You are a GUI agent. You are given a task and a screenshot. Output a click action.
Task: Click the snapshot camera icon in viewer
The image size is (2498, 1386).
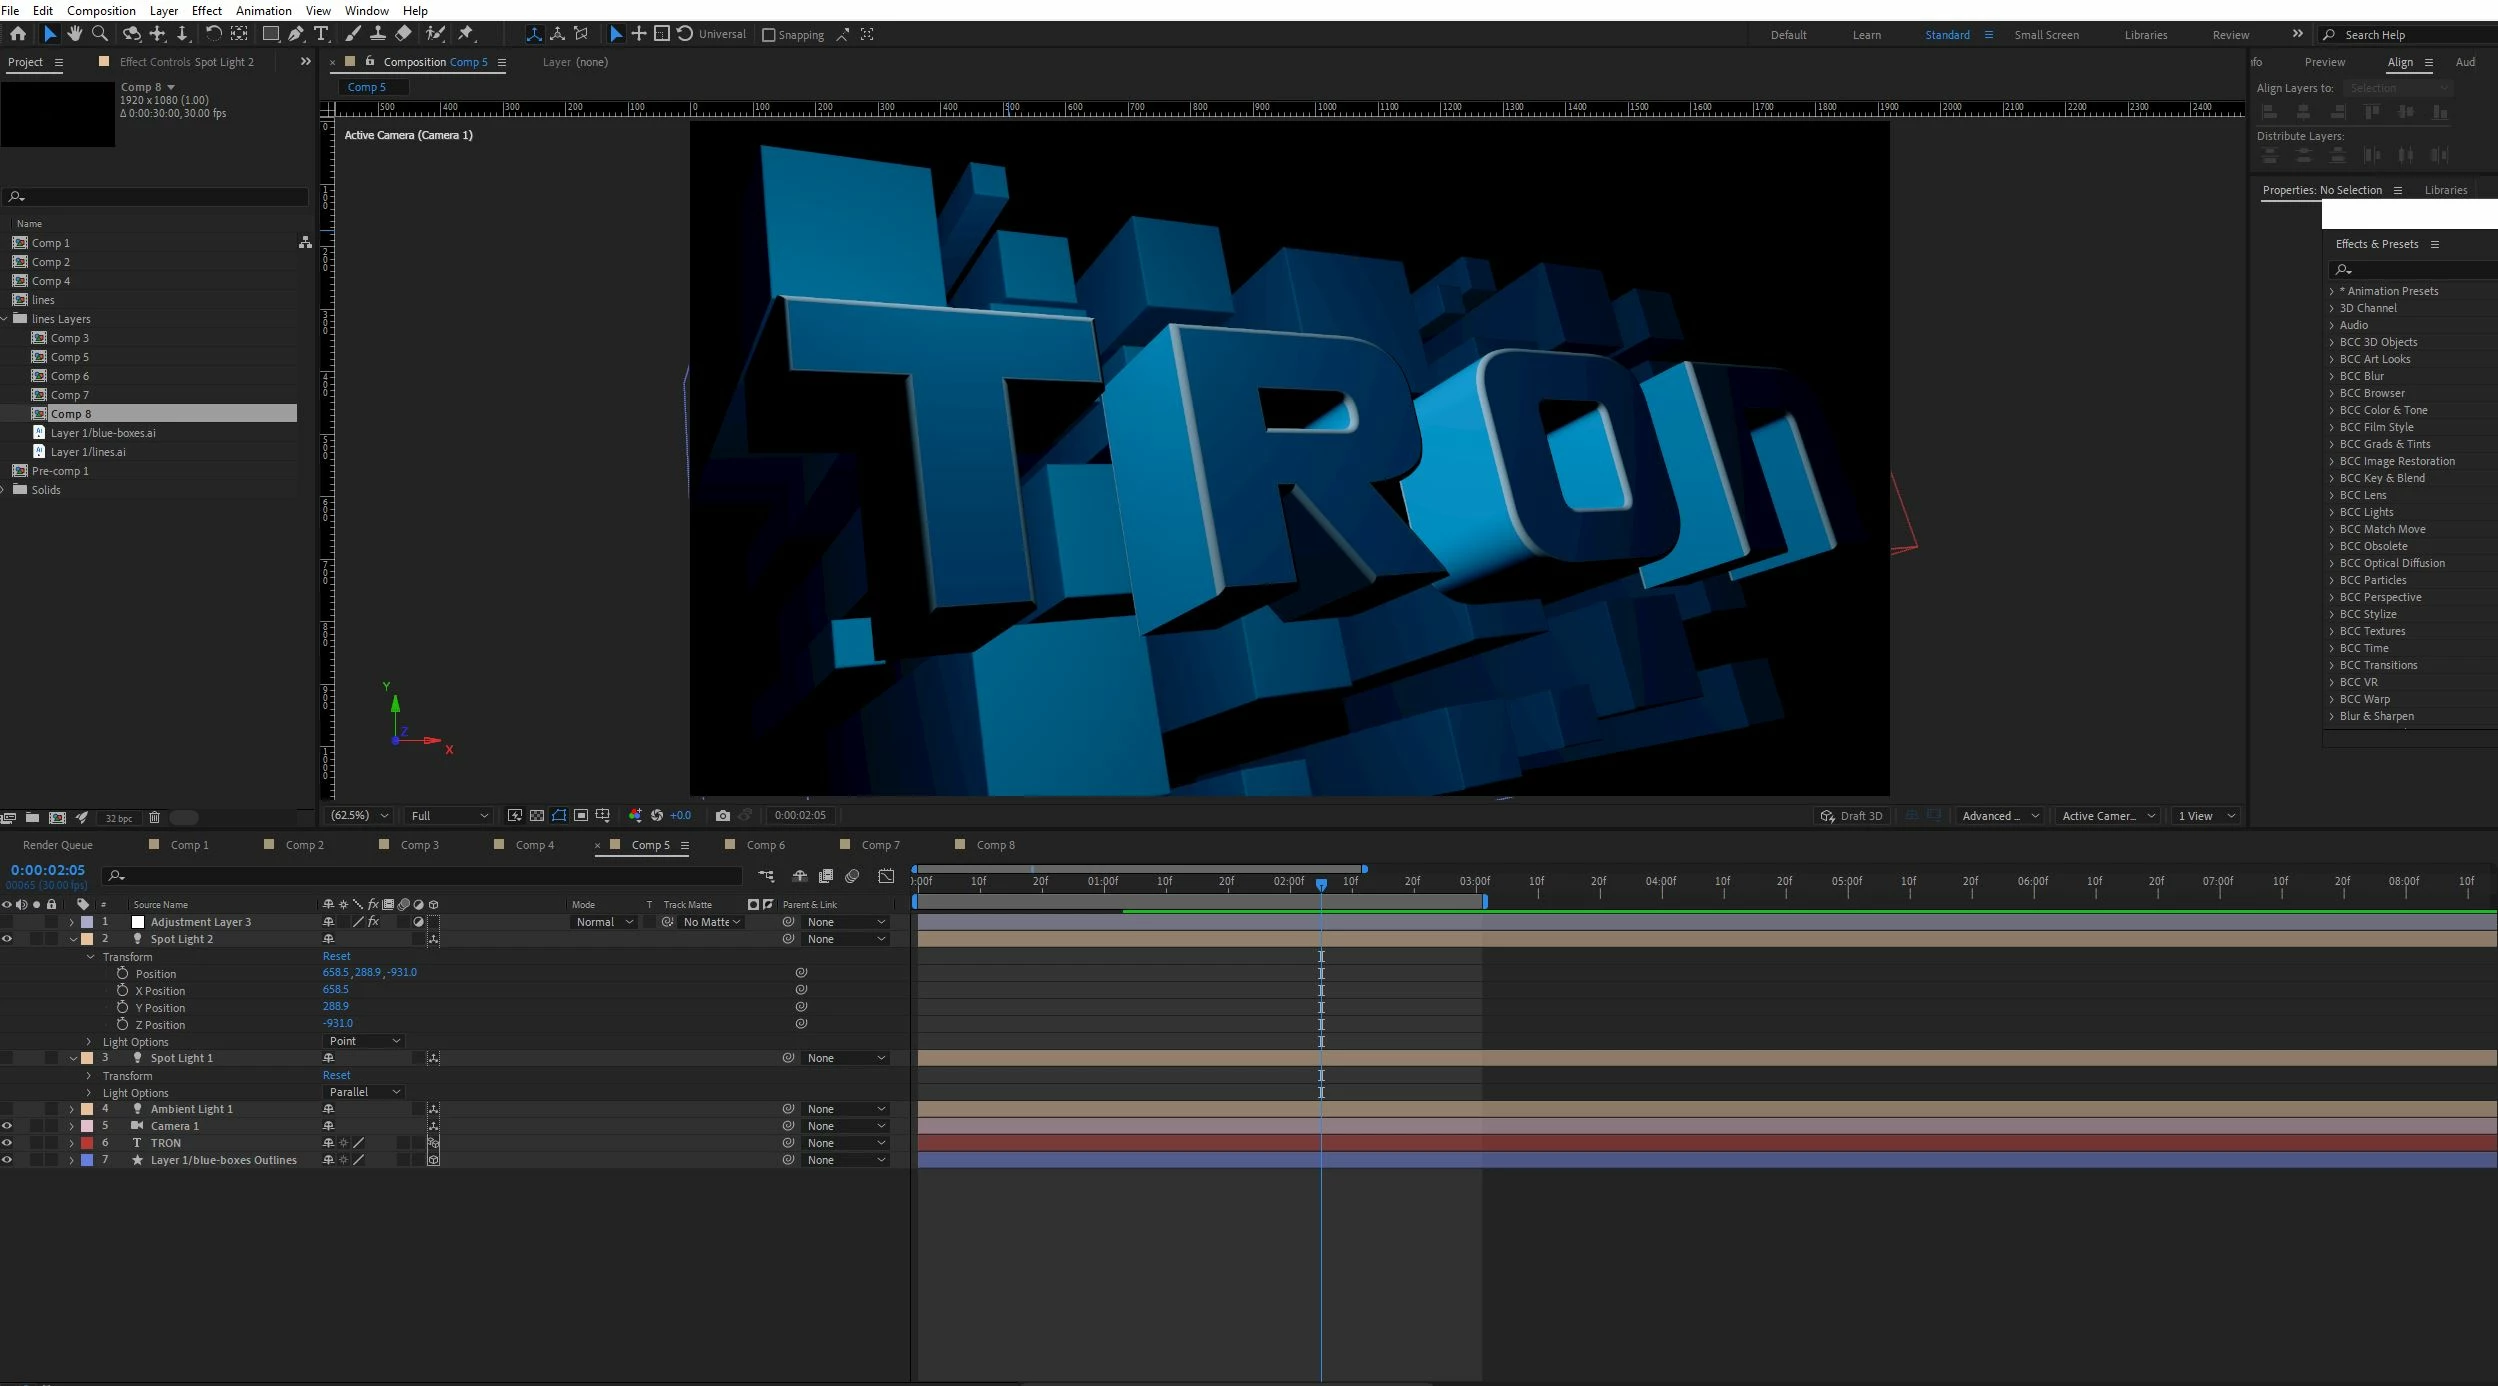tap(722, 816)
